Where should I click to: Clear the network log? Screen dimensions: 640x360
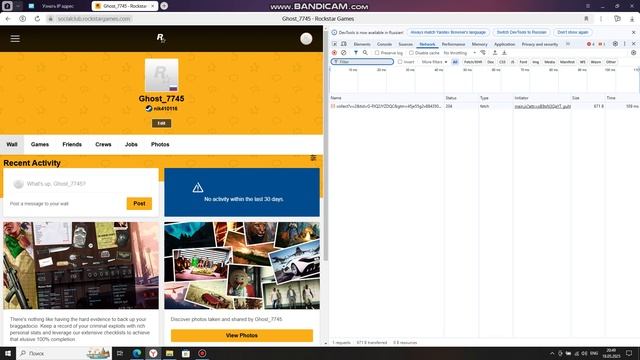[x=344, y=53]
